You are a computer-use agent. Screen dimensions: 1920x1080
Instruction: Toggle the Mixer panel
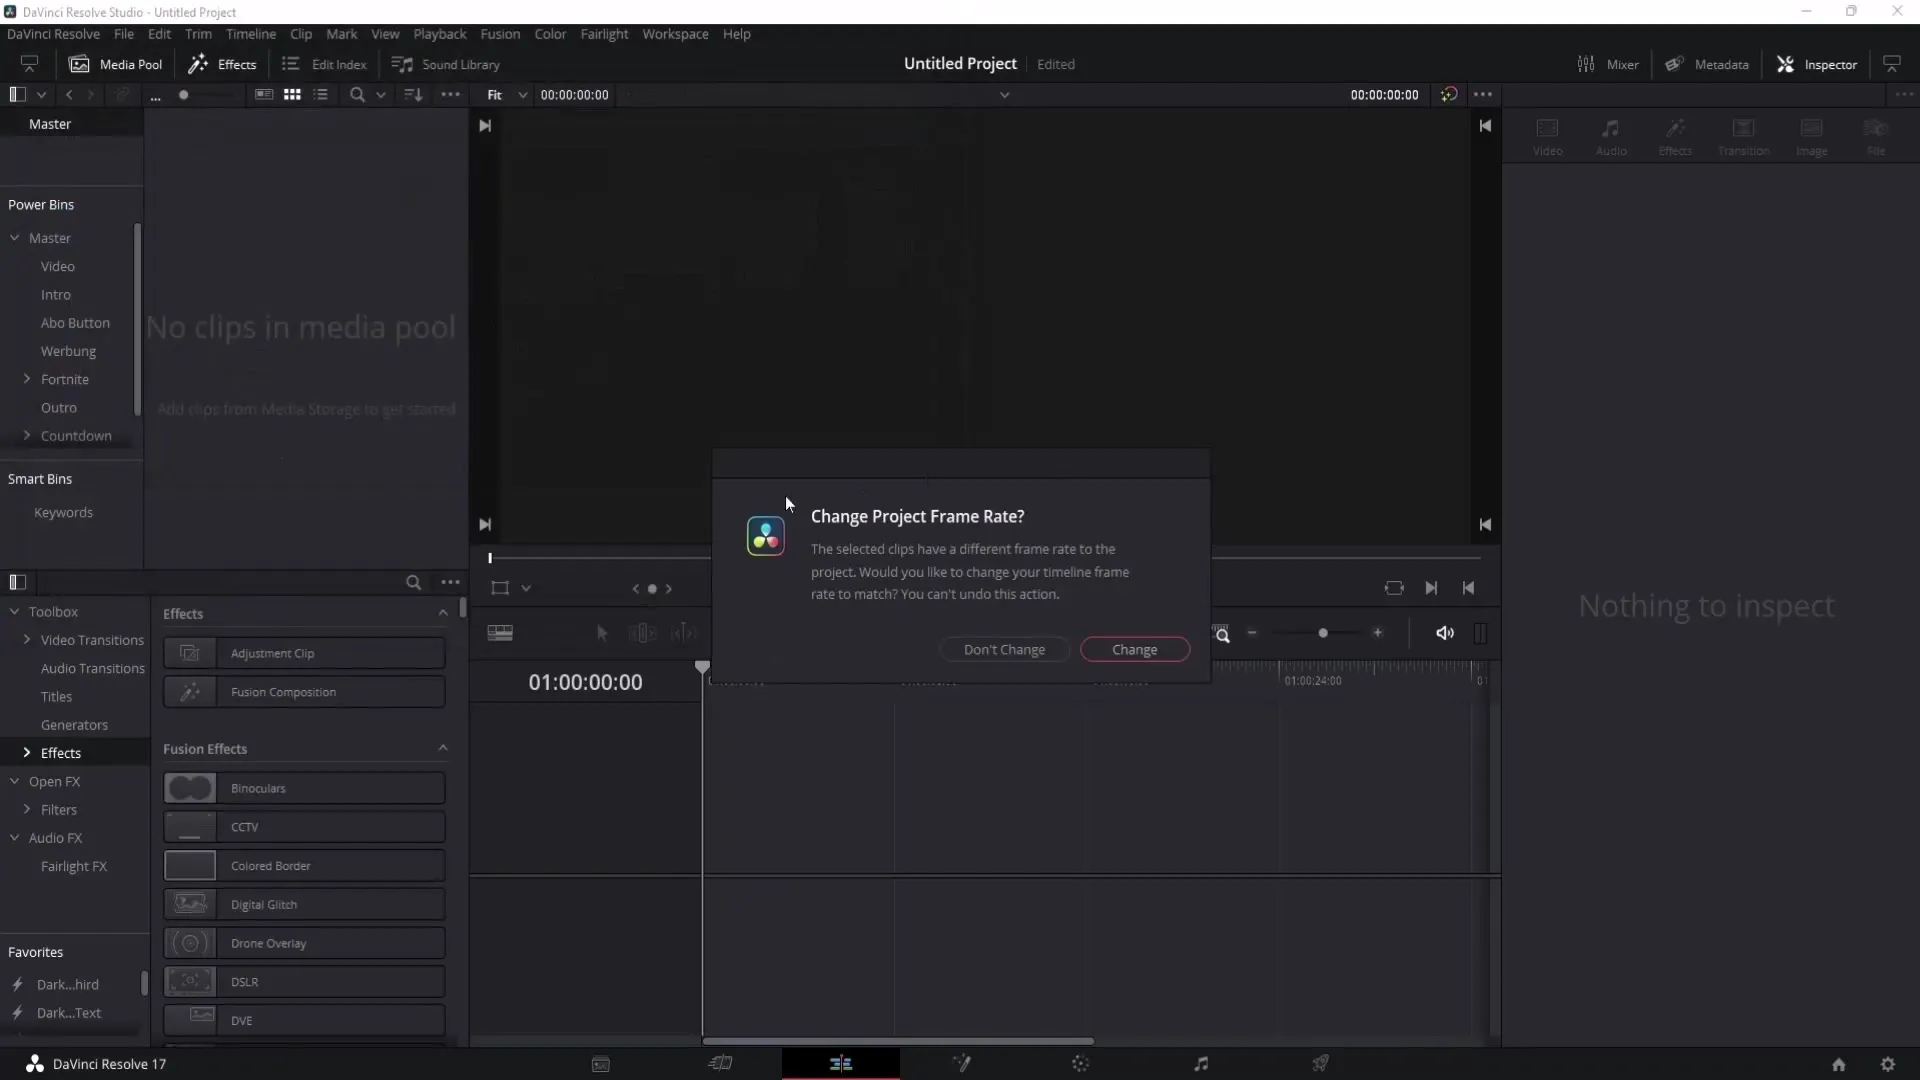pyautogui.click(x=1608, y=64)
